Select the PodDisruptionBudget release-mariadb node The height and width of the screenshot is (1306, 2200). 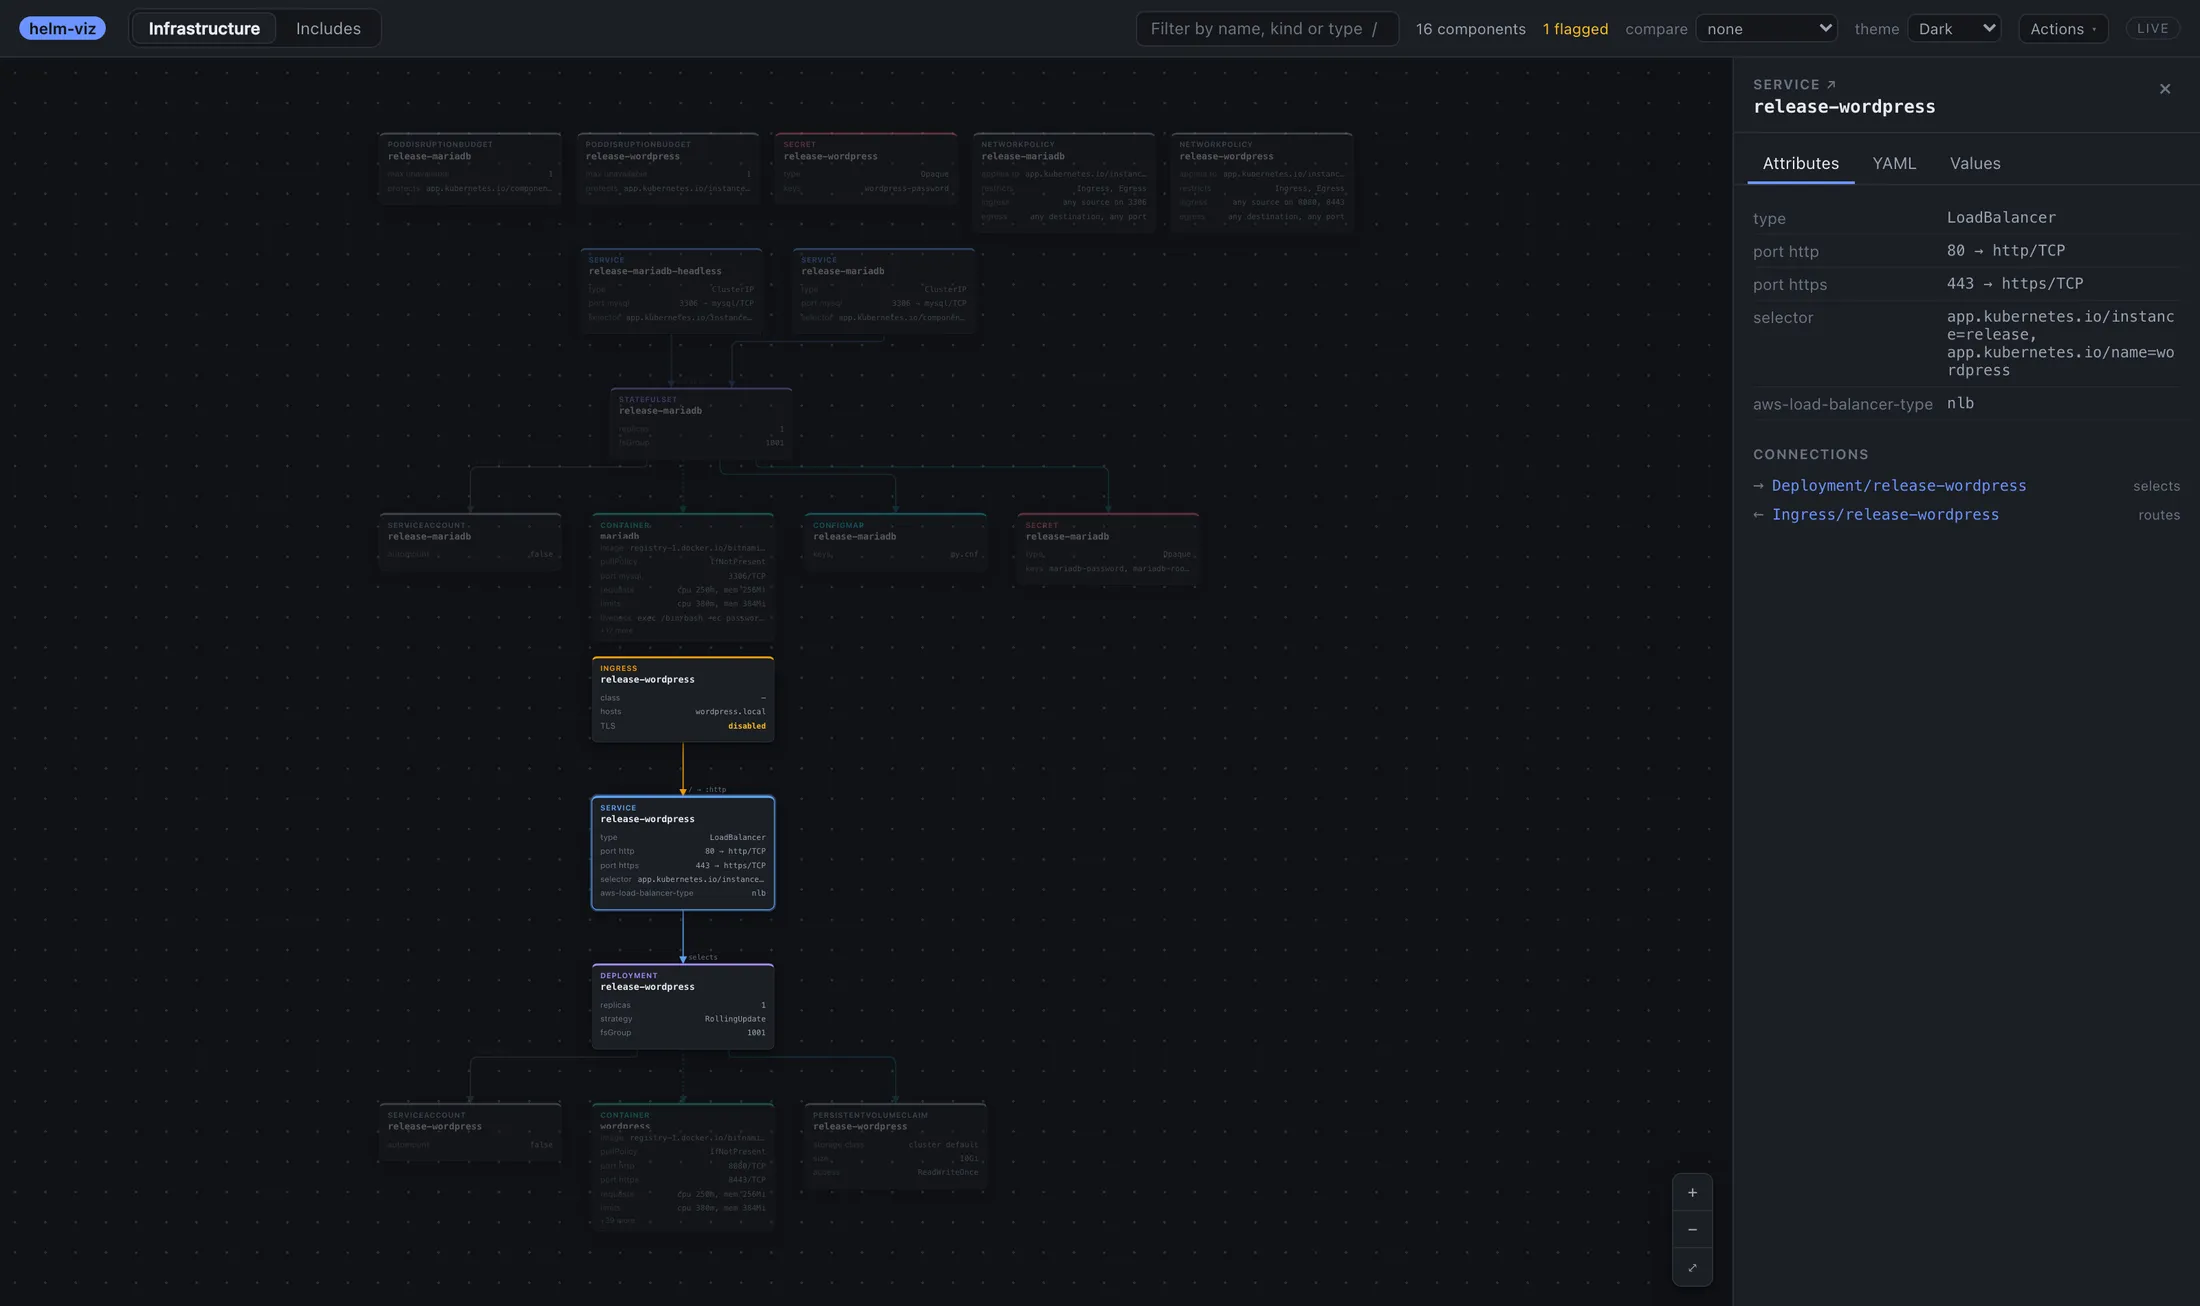[x=470, y=167]
